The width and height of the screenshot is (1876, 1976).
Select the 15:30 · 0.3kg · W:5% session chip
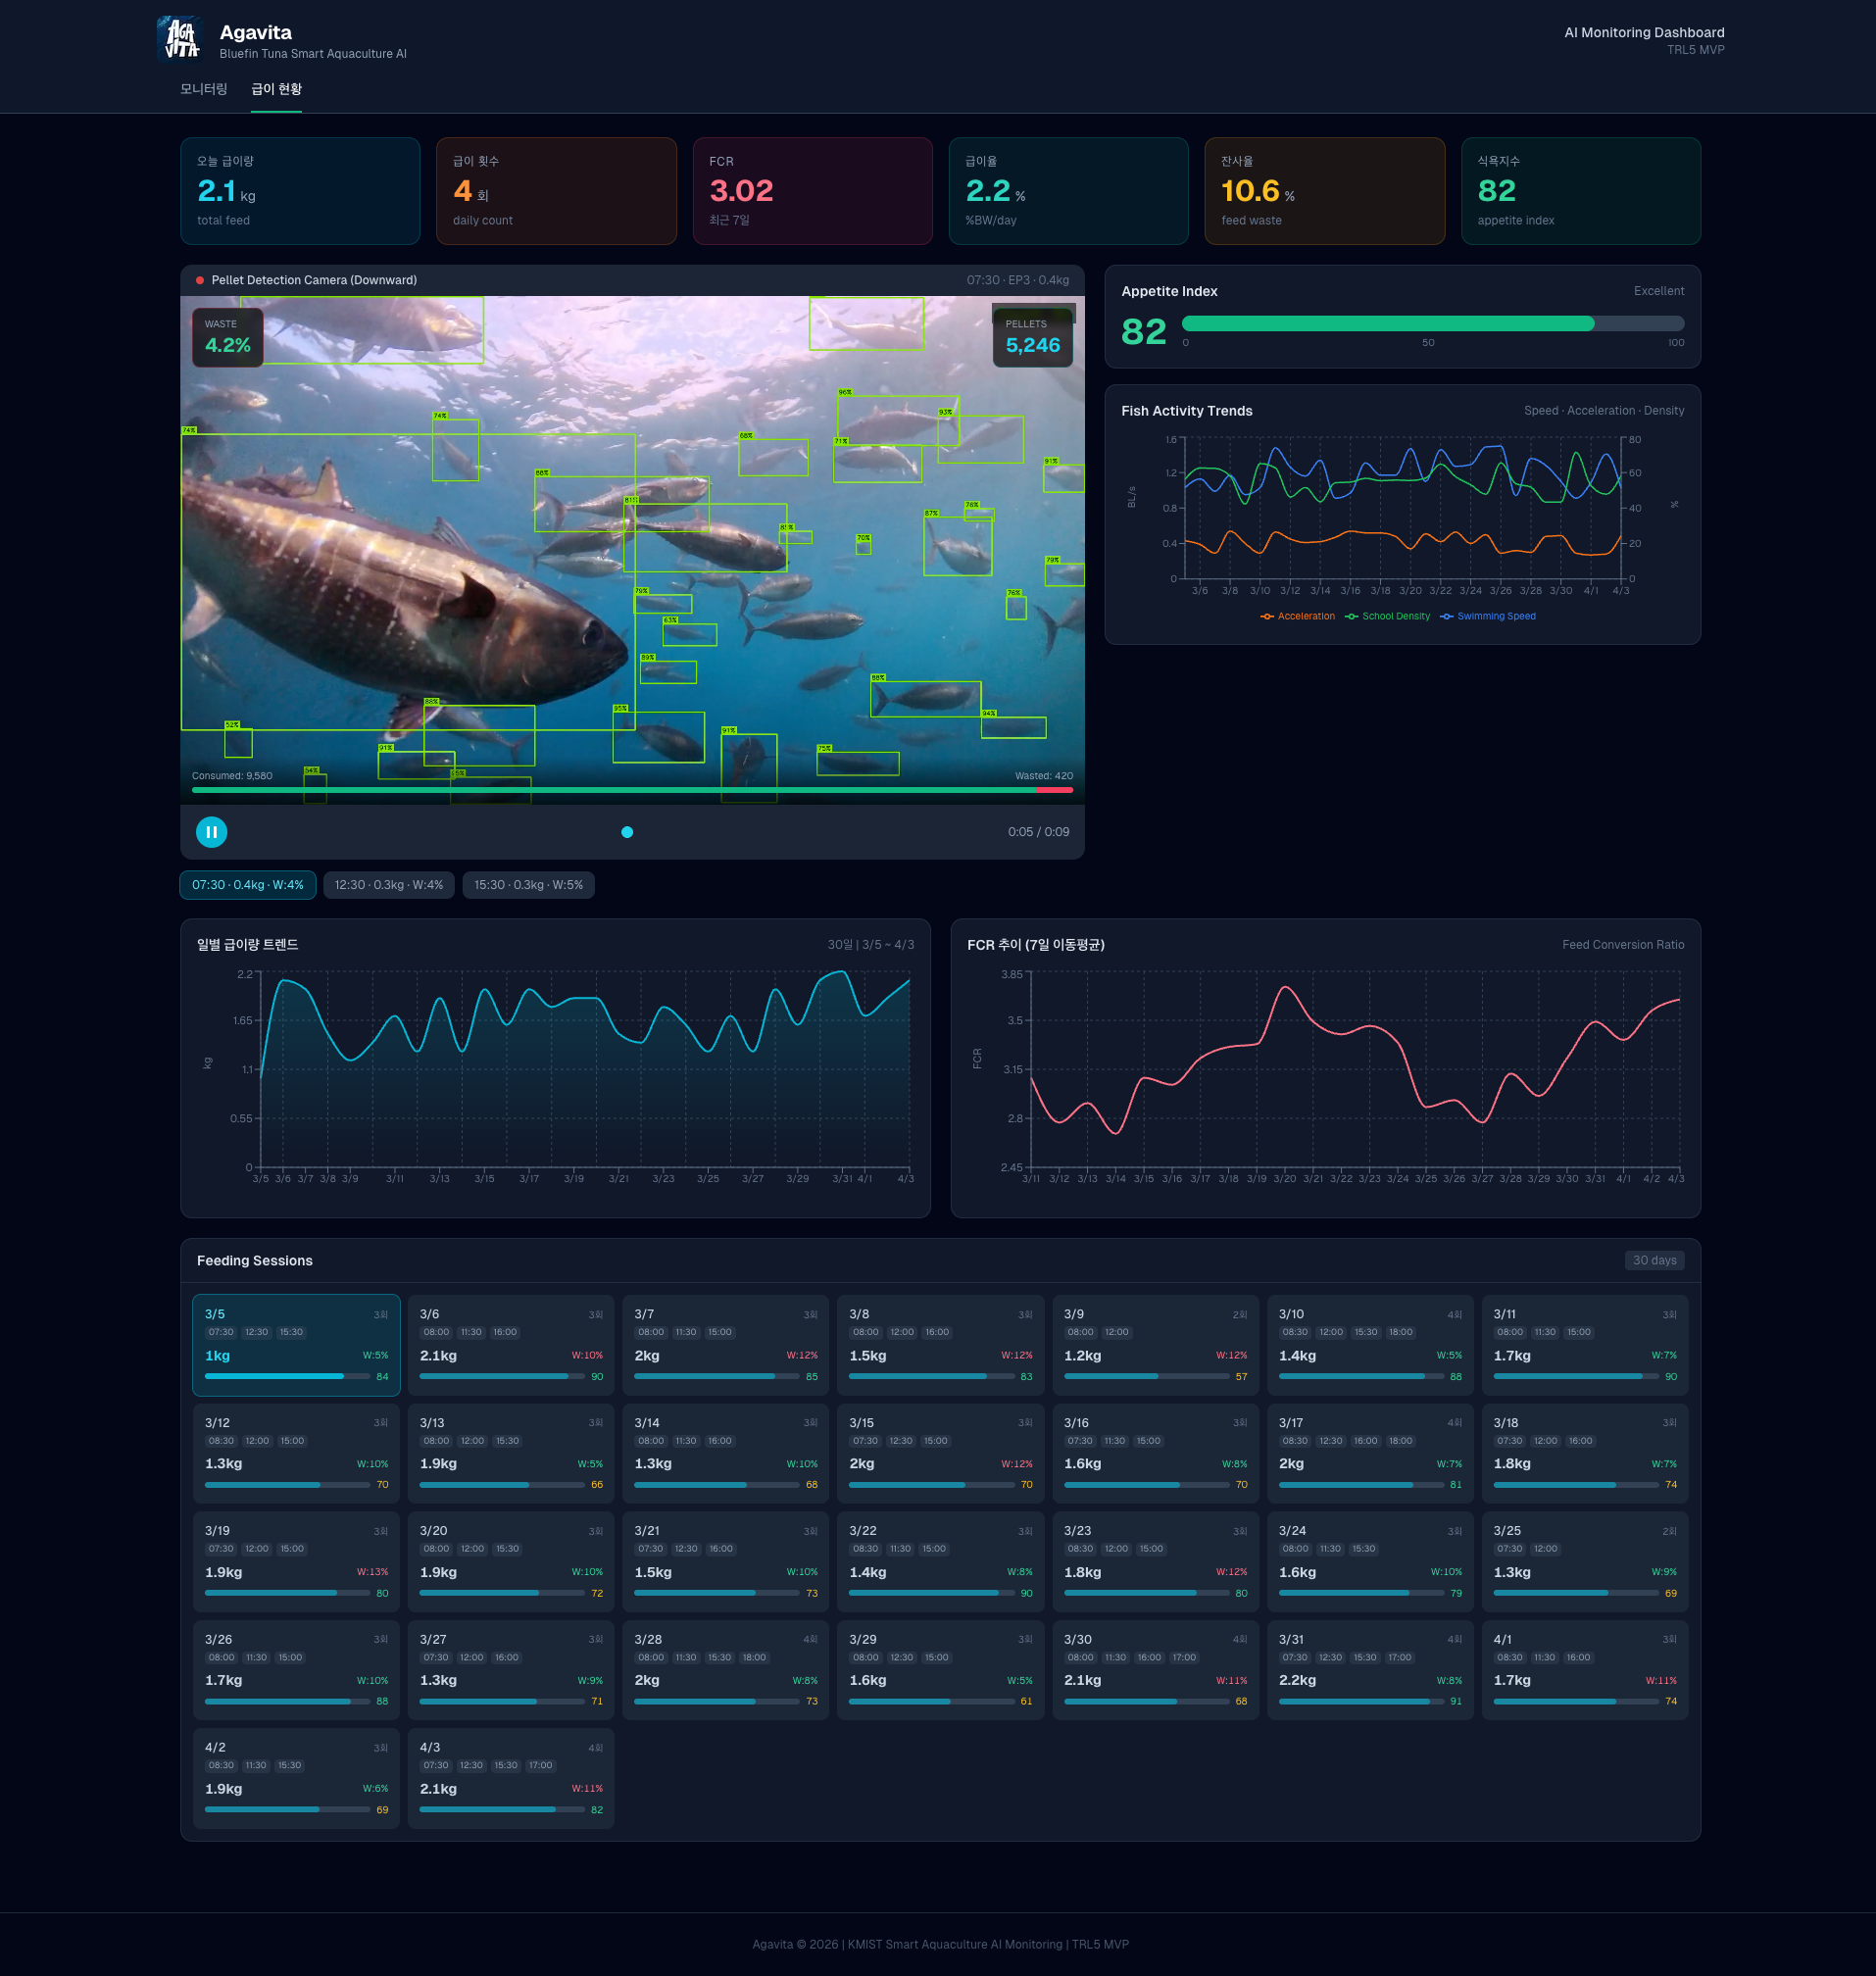(x=528, y=885)
